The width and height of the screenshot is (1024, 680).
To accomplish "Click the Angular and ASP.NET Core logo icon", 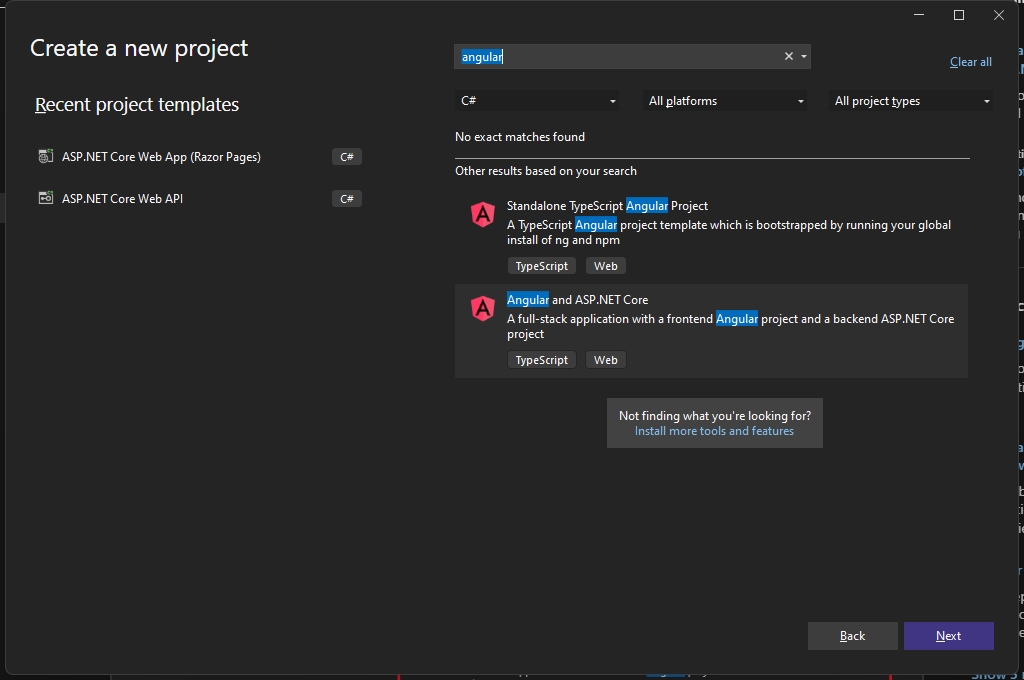I will (x=483, y=308).
